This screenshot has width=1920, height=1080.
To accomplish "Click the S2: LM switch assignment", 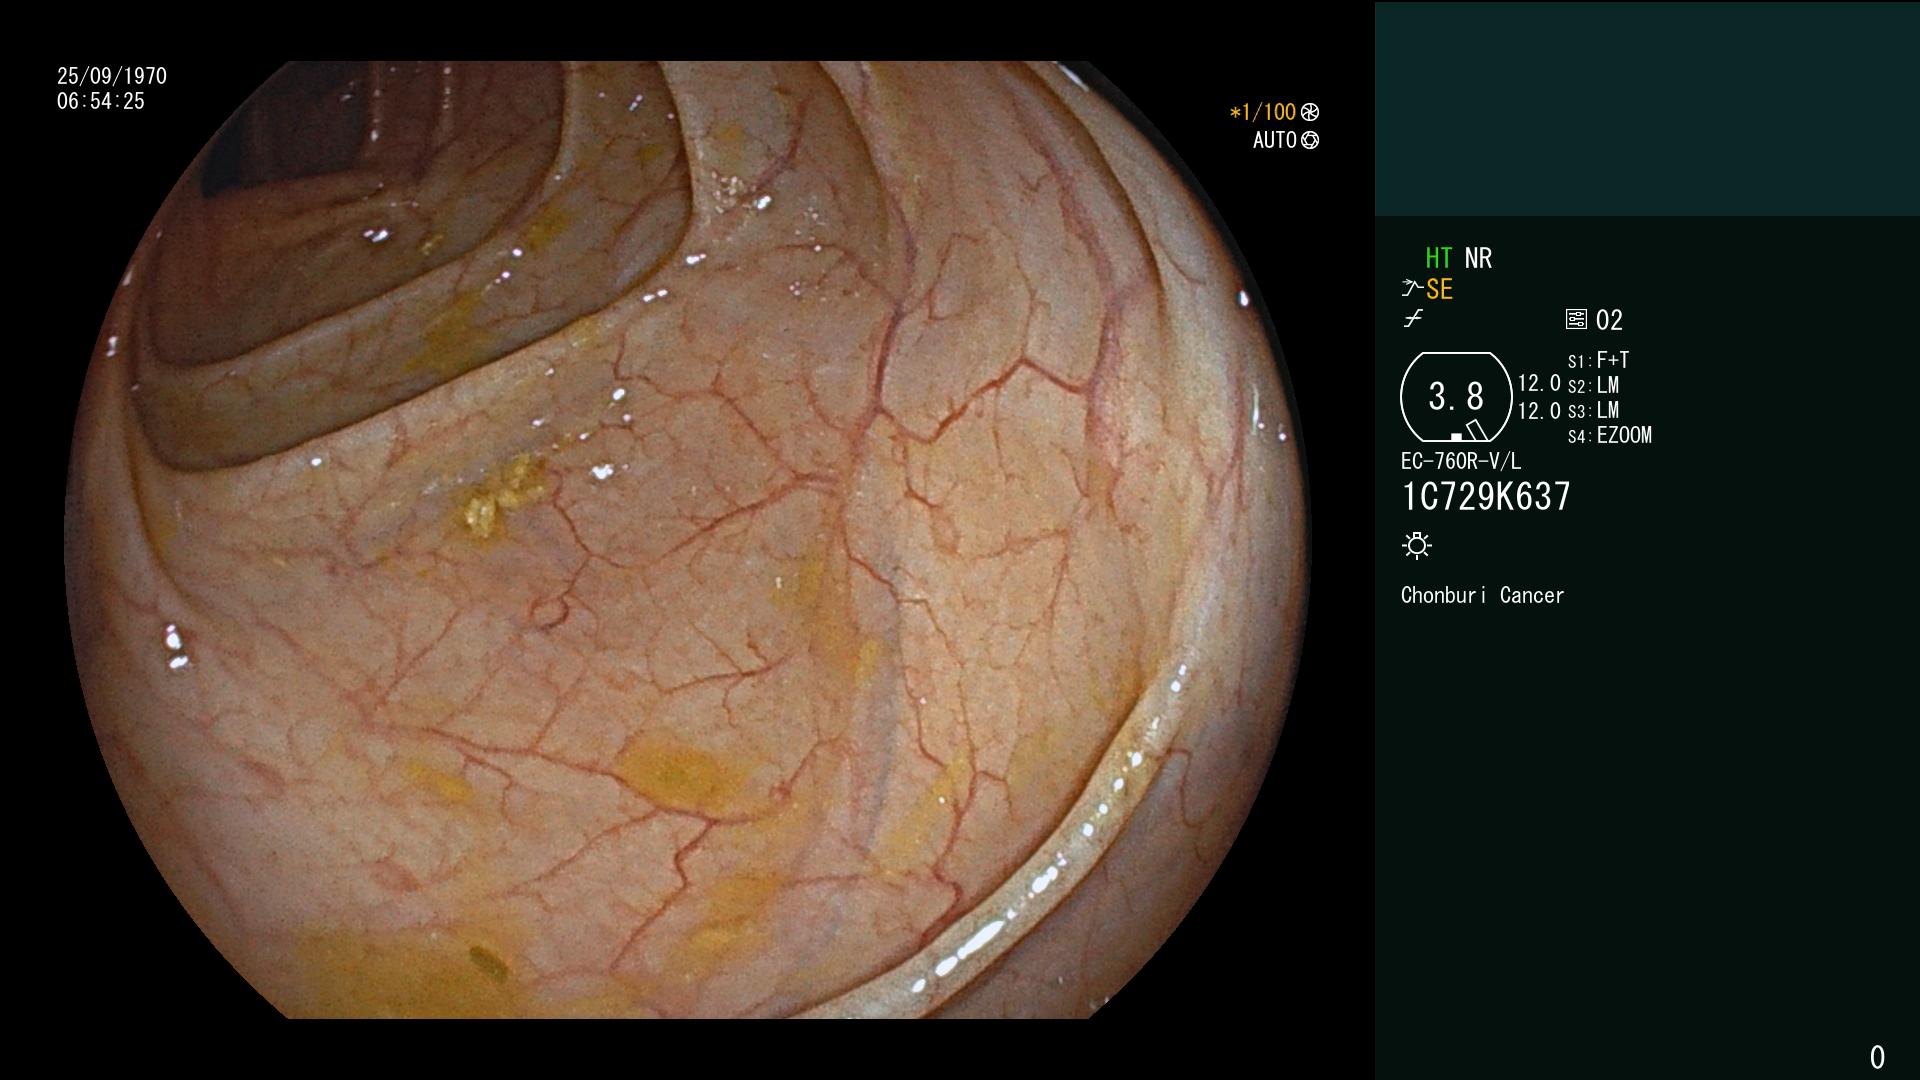I will tap(1593, 386).
